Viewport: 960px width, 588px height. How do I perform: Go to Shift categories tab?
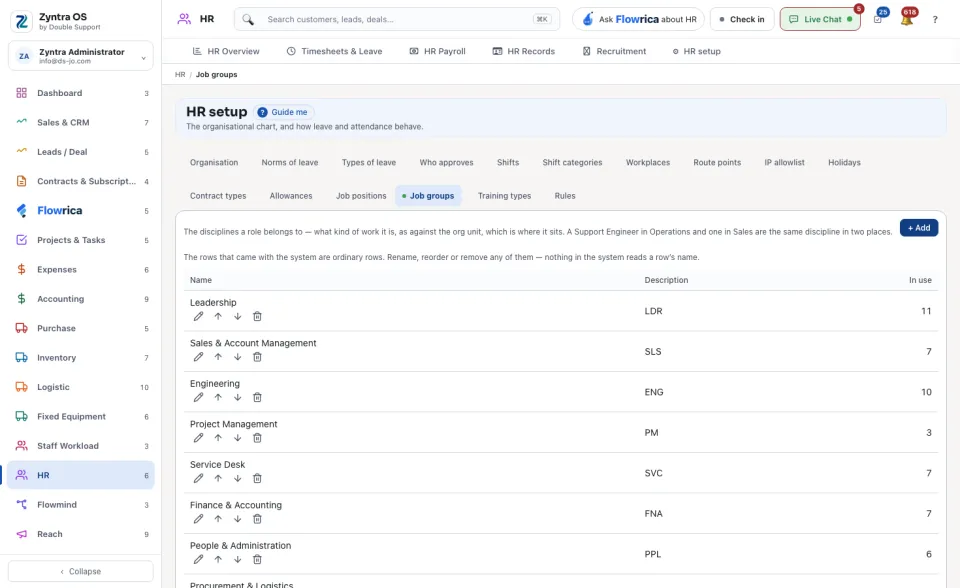pos(572,162)
